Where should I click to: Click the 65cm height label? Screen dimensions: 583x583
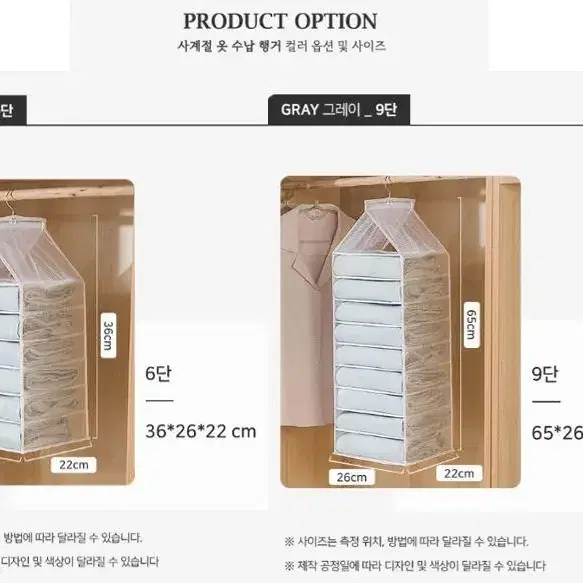(x=471, y=325)
